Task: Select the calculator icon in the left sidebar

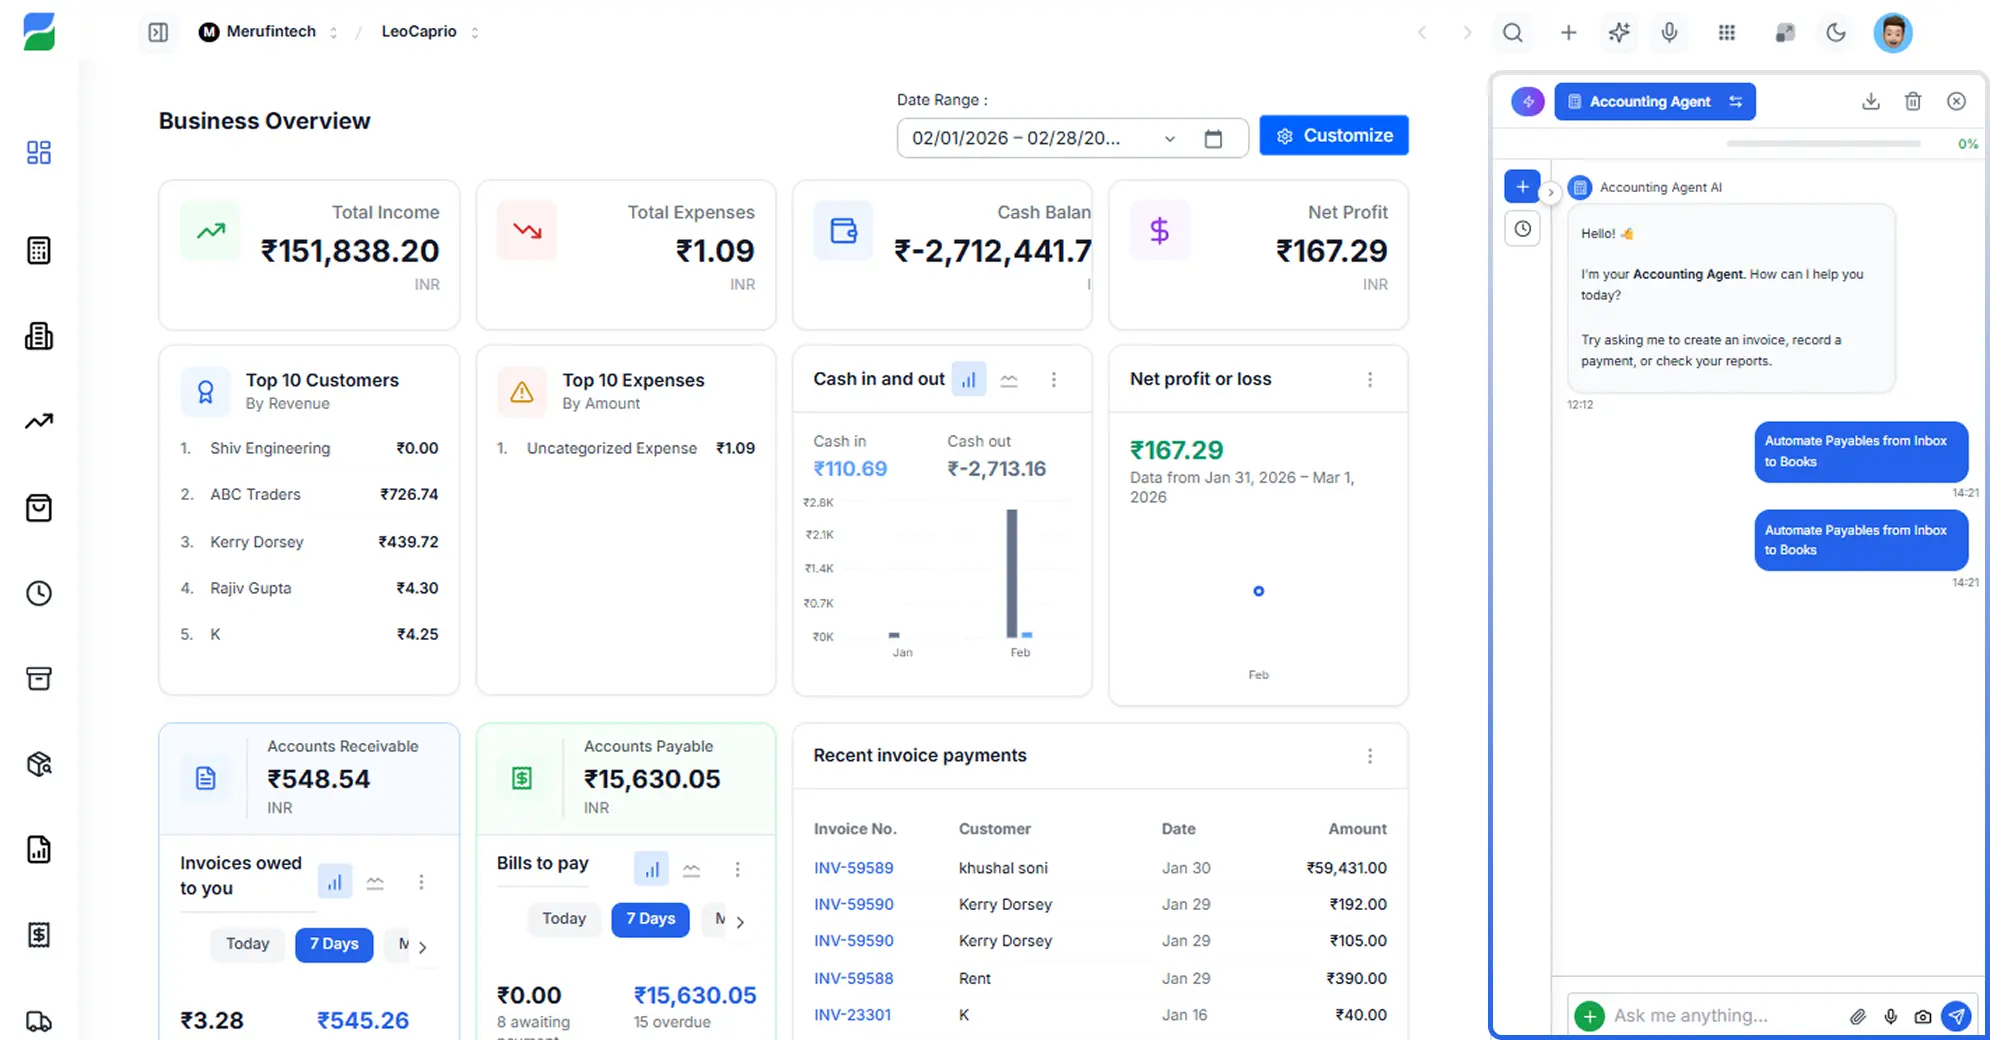Action: click(38, 250)
